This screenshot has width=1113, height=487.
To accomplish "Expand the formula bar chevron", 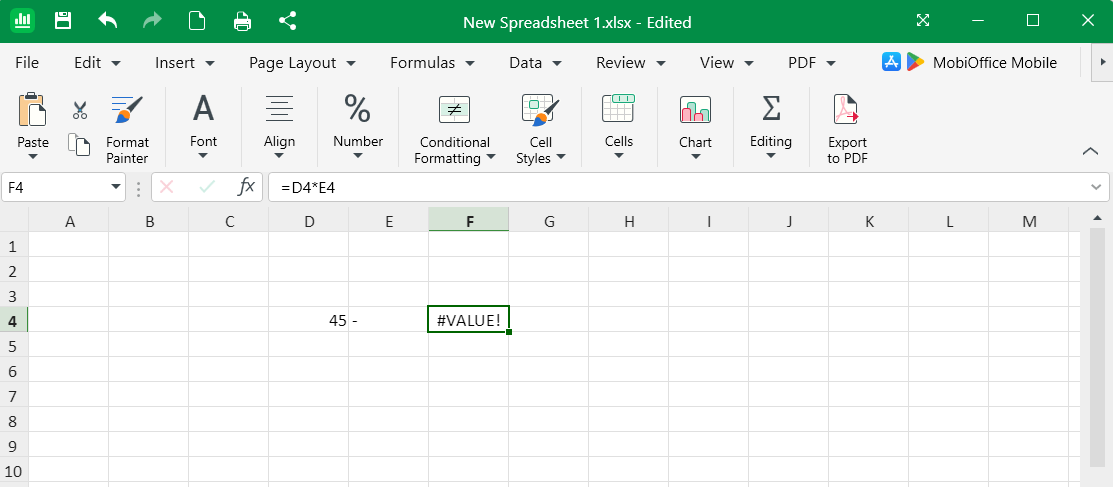I will coord(1097,187).
